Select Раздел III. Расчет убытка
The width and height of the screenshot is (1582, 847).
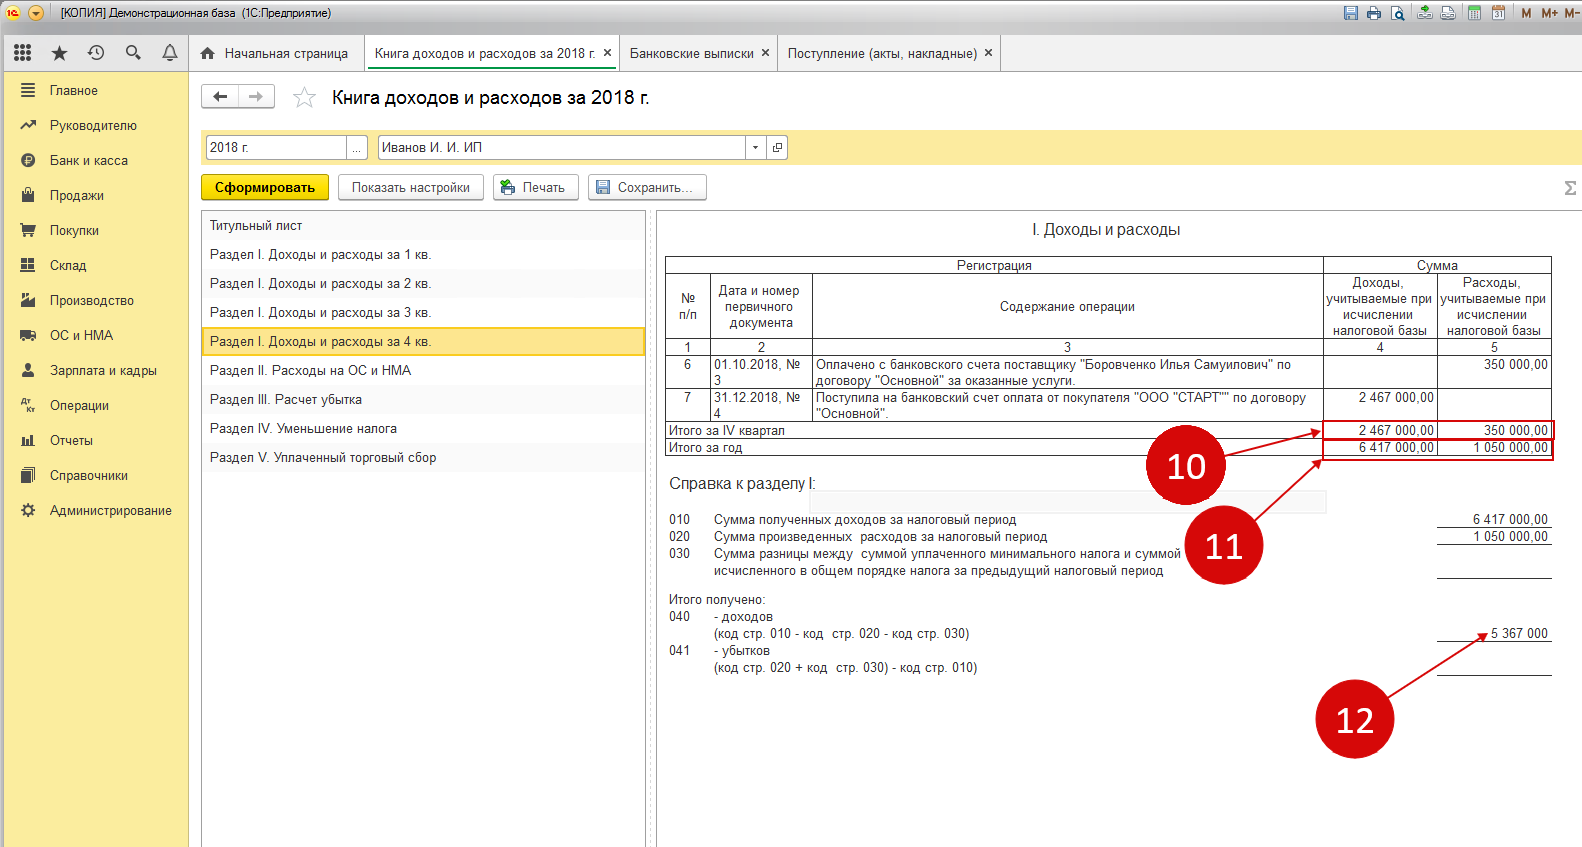tap(423, 400)
